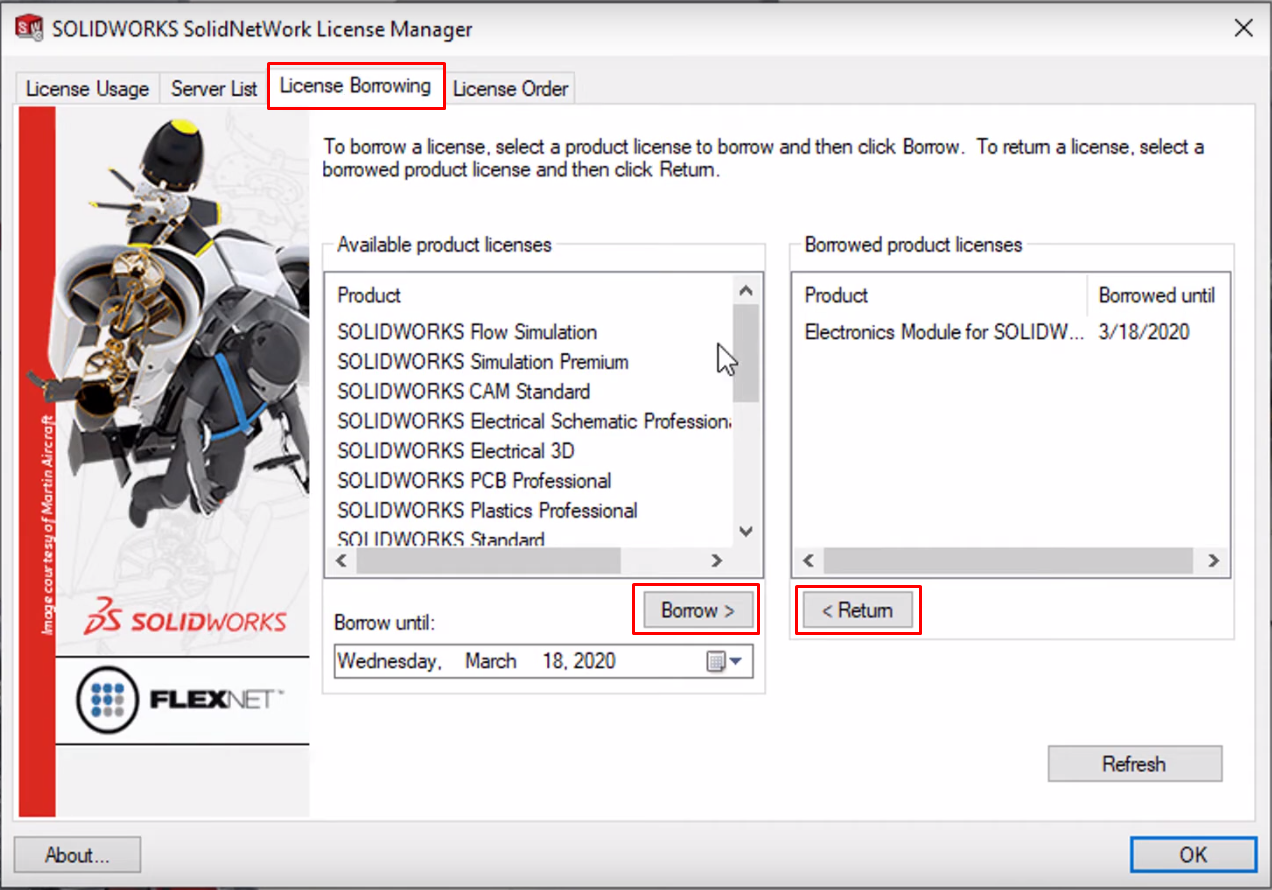Click the month March in Borrow until field

491,661
